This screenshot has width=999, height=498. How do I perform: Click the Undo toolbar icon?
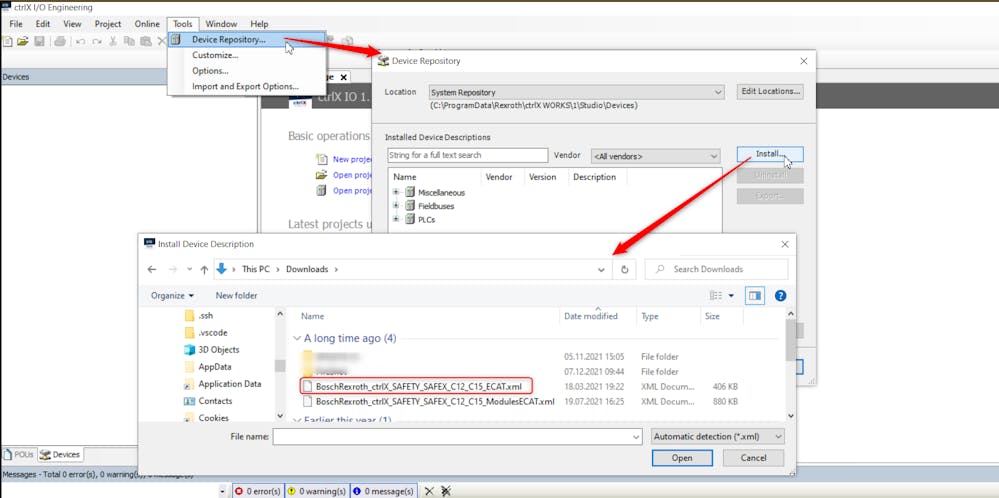tap(80, 41)
